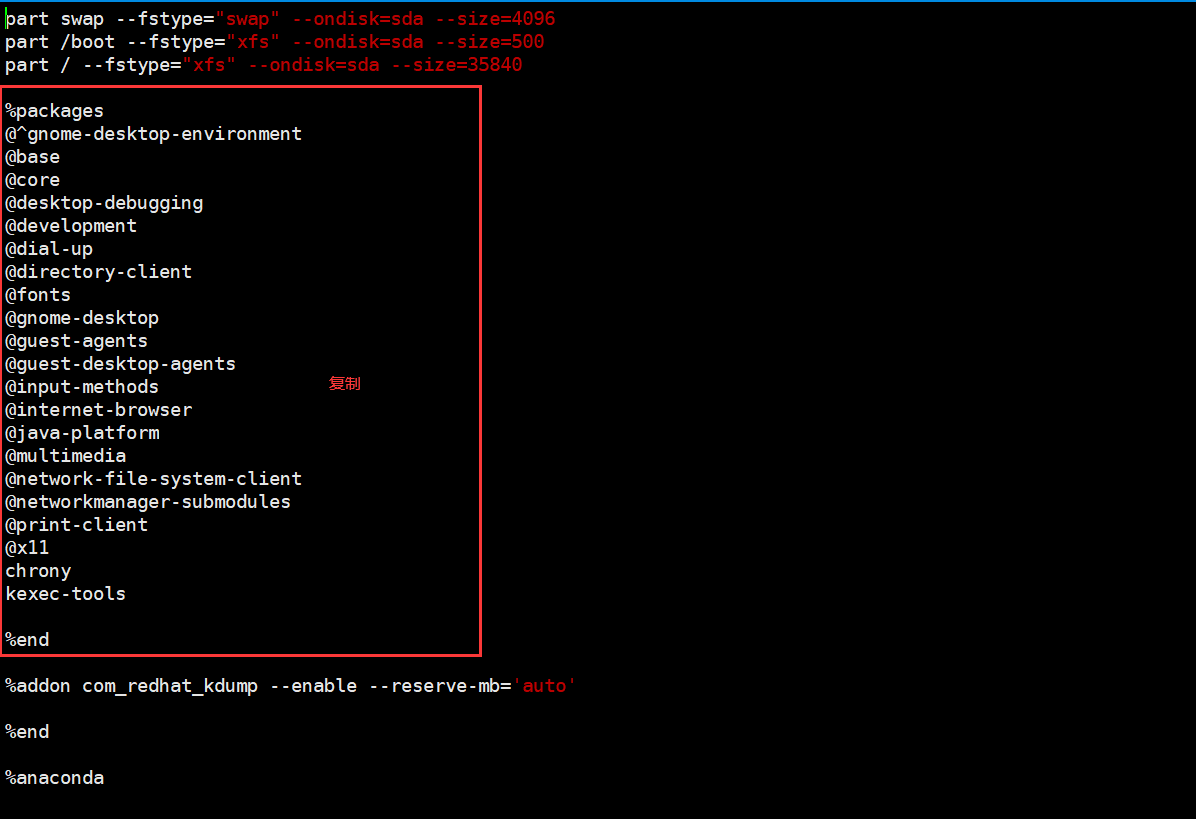Image resolution: width=1196 pixels, height=819 pixels.
Task: Click the 'part /boot' partition line
Action: click(275, 41)
